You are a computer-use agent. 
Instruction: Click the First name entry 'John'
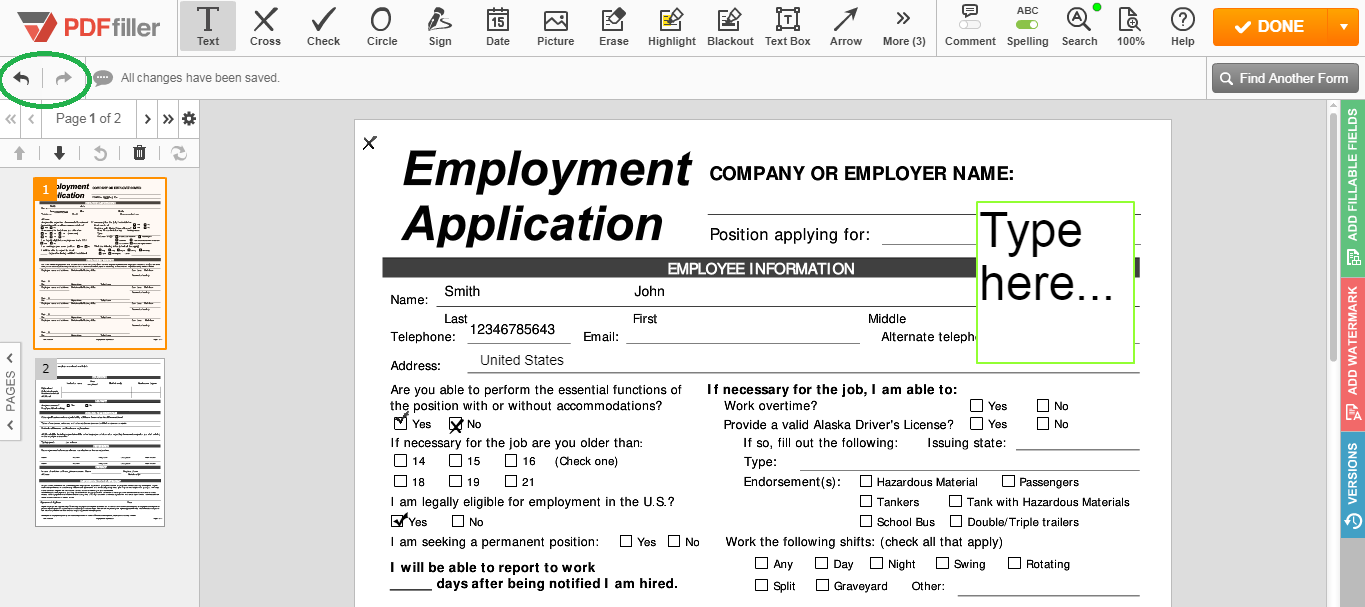[x=649, y=292]
